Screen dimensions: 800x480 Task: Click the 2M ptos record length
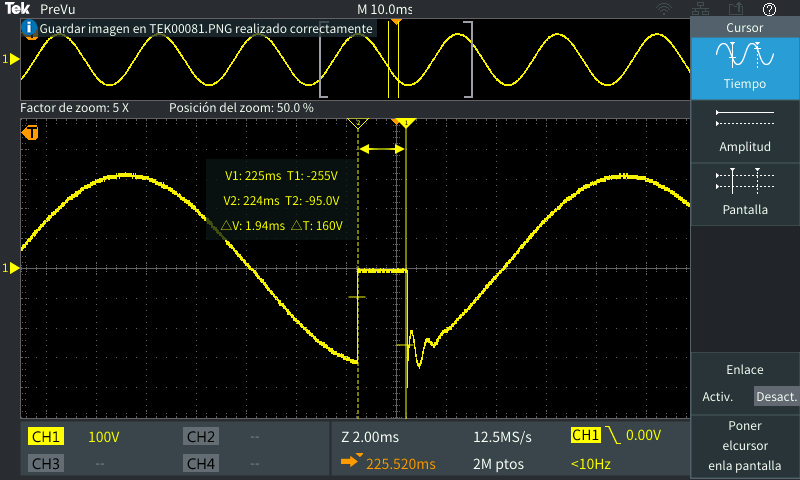(x=498, y=464)
